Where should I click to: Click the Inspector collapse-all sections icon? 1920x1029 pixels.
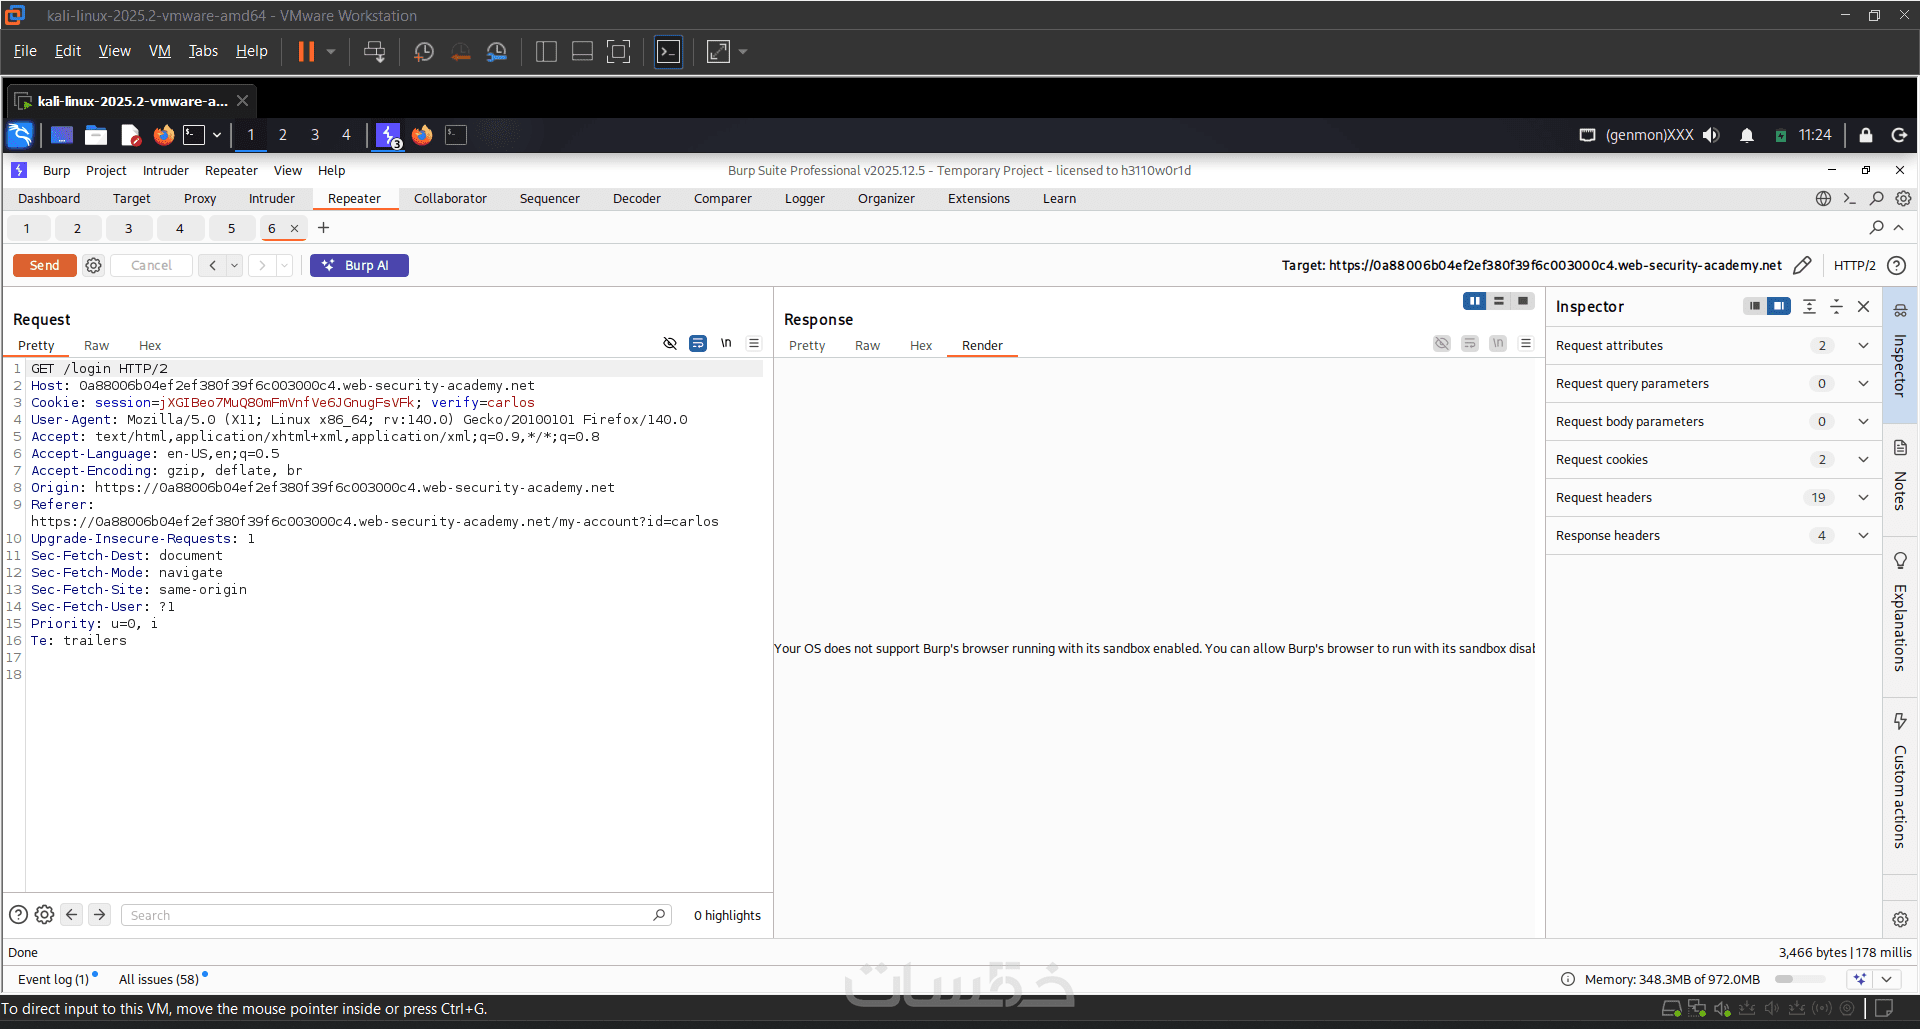coord(1836,307)
